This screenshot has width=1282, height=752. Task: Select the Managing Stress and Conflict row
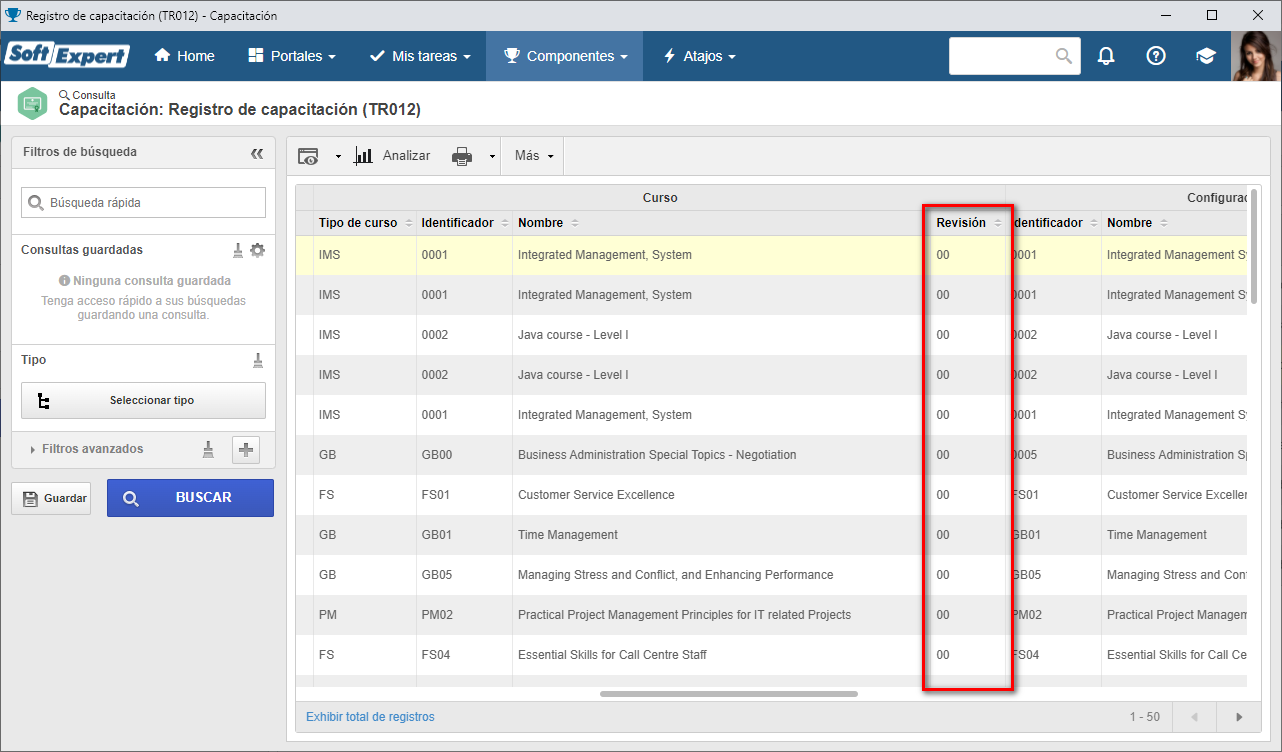pyautogui.click(x=771, y=575)
